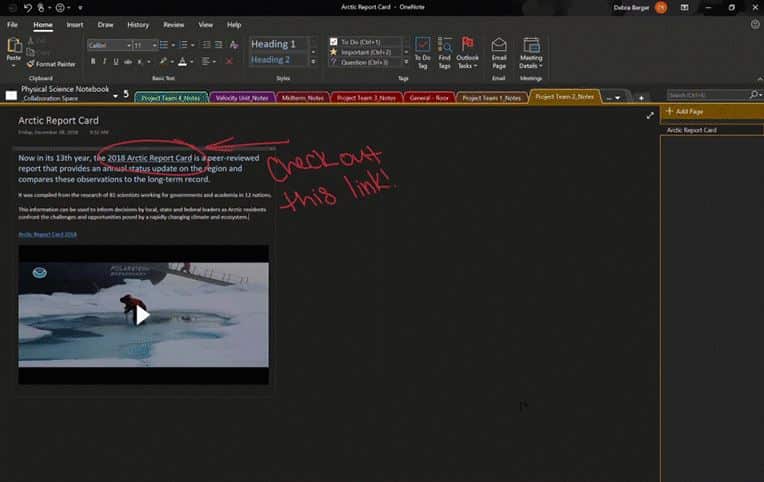
Task: Apply italic formatting with the I button
Action: tap(104, 61)
